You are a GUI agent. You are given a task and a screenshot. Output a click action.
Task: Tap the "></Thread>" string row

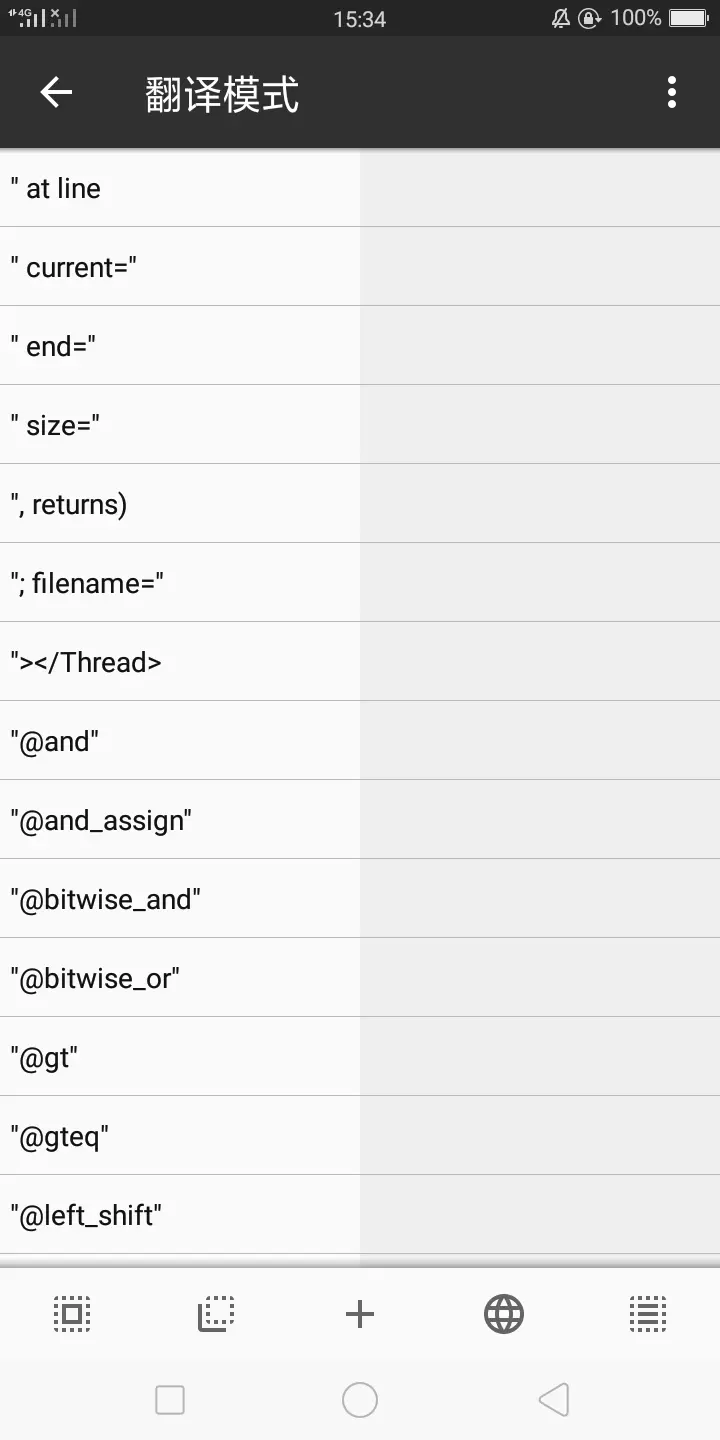point(180,662)
